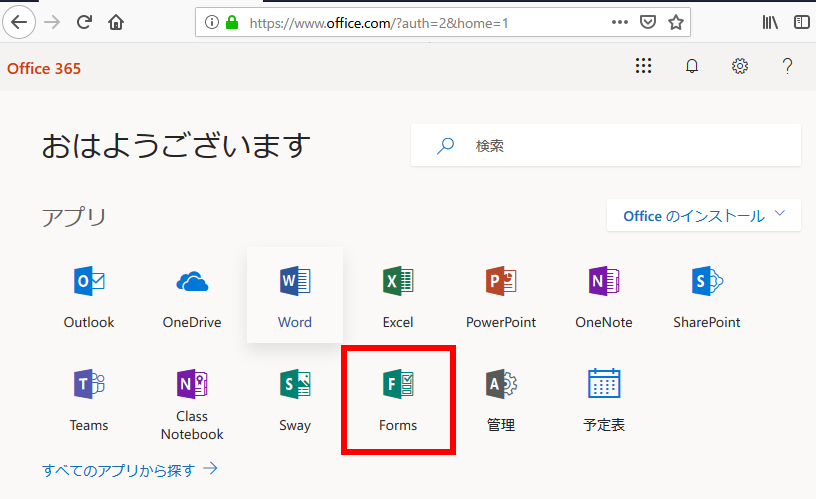Viewport: 816px width, 499px height.
Task: Open the PowerPoint app
Action: (x=501, y=295)
